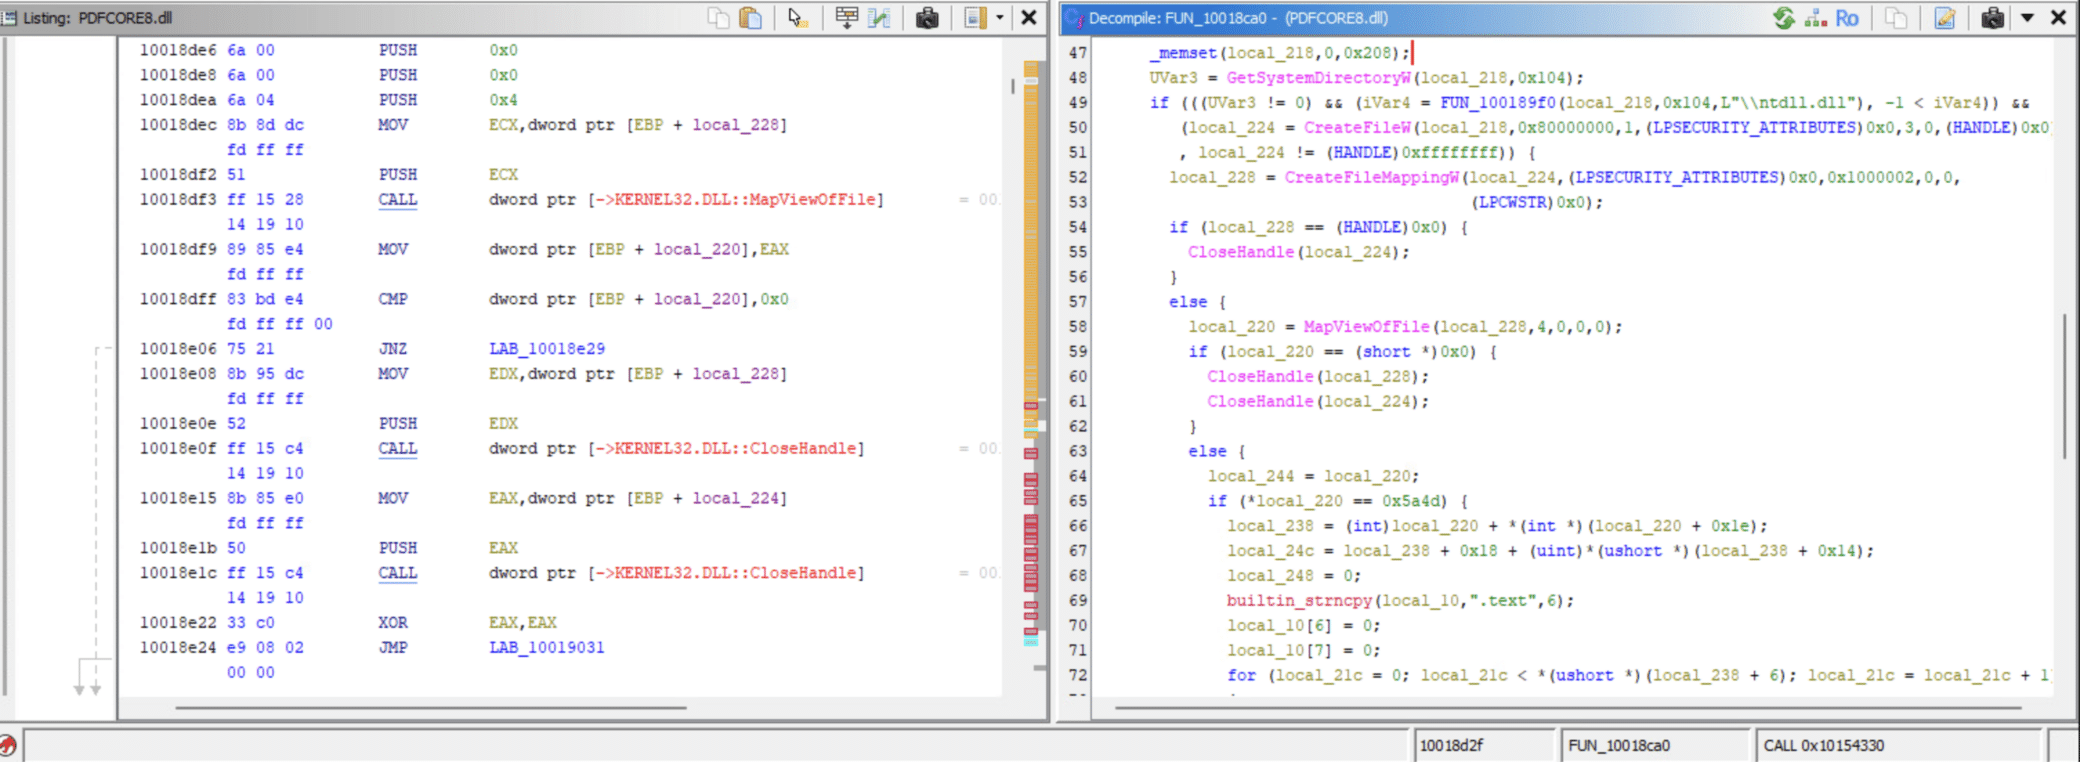The height and width of the screenshot is (762, 2080).
Task: Click builtin_strncpy on decompile line 69
Action: tap(1300, 601)
